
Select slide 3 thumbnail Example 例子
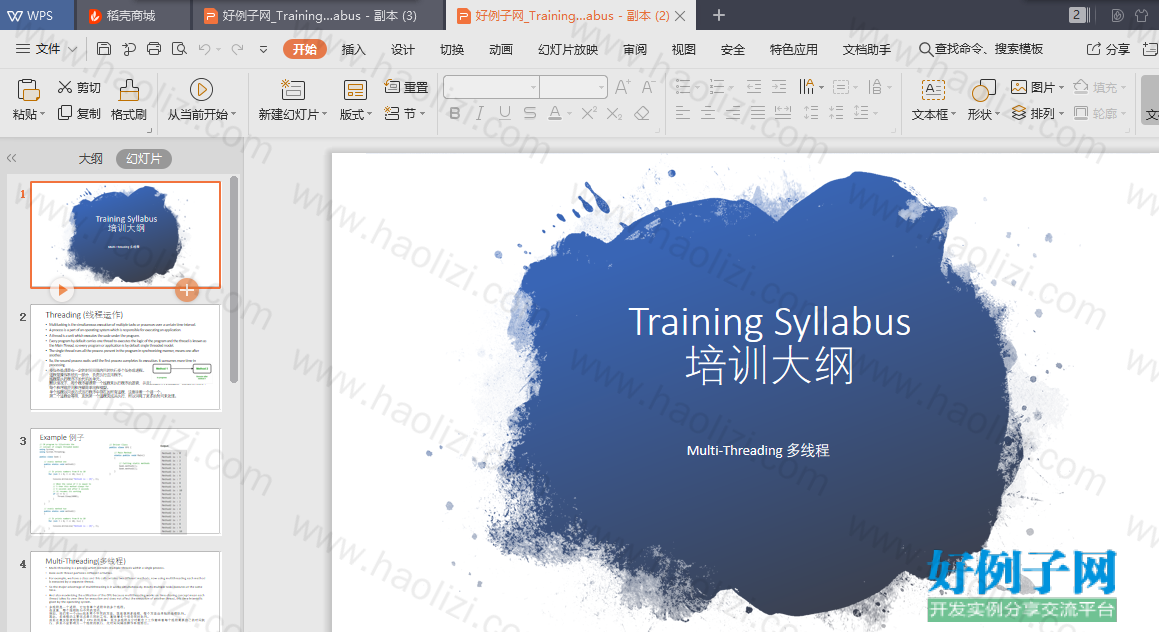125,481
